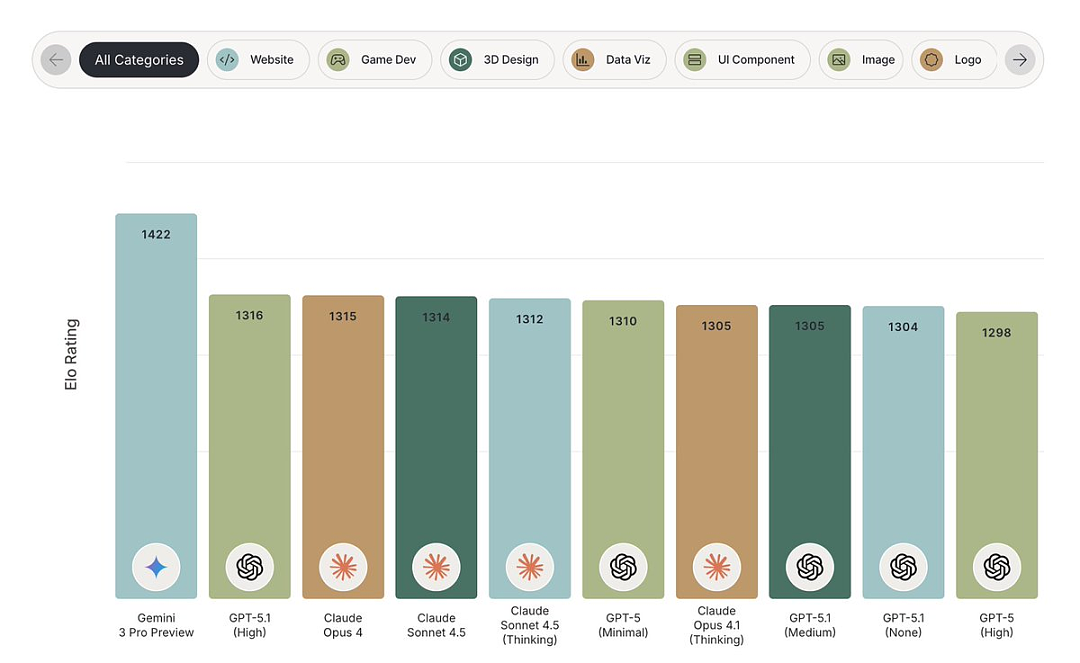
Task: Click the Claude logo on Opus 4.1 (Thinking) bar
Action: coord(716,567)
